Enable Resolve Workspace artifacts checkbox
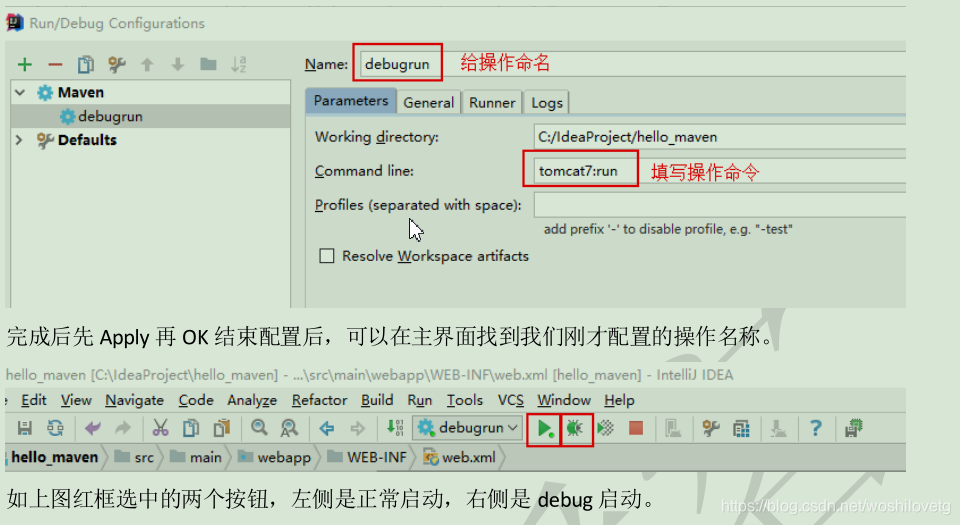The height and width of the screenshot is (525, 960). tap(327, 256)
